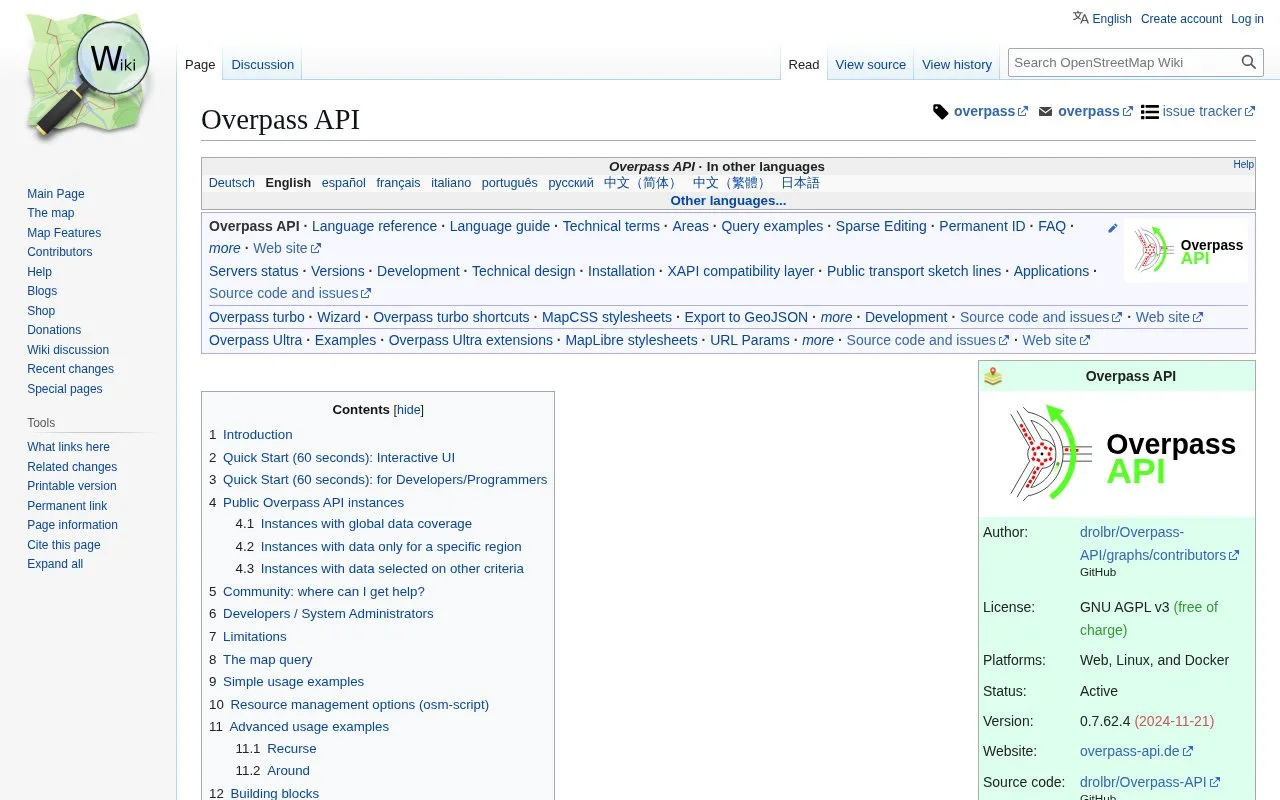
Task: Click the Help link in languages box
Action: [1243, 165]
